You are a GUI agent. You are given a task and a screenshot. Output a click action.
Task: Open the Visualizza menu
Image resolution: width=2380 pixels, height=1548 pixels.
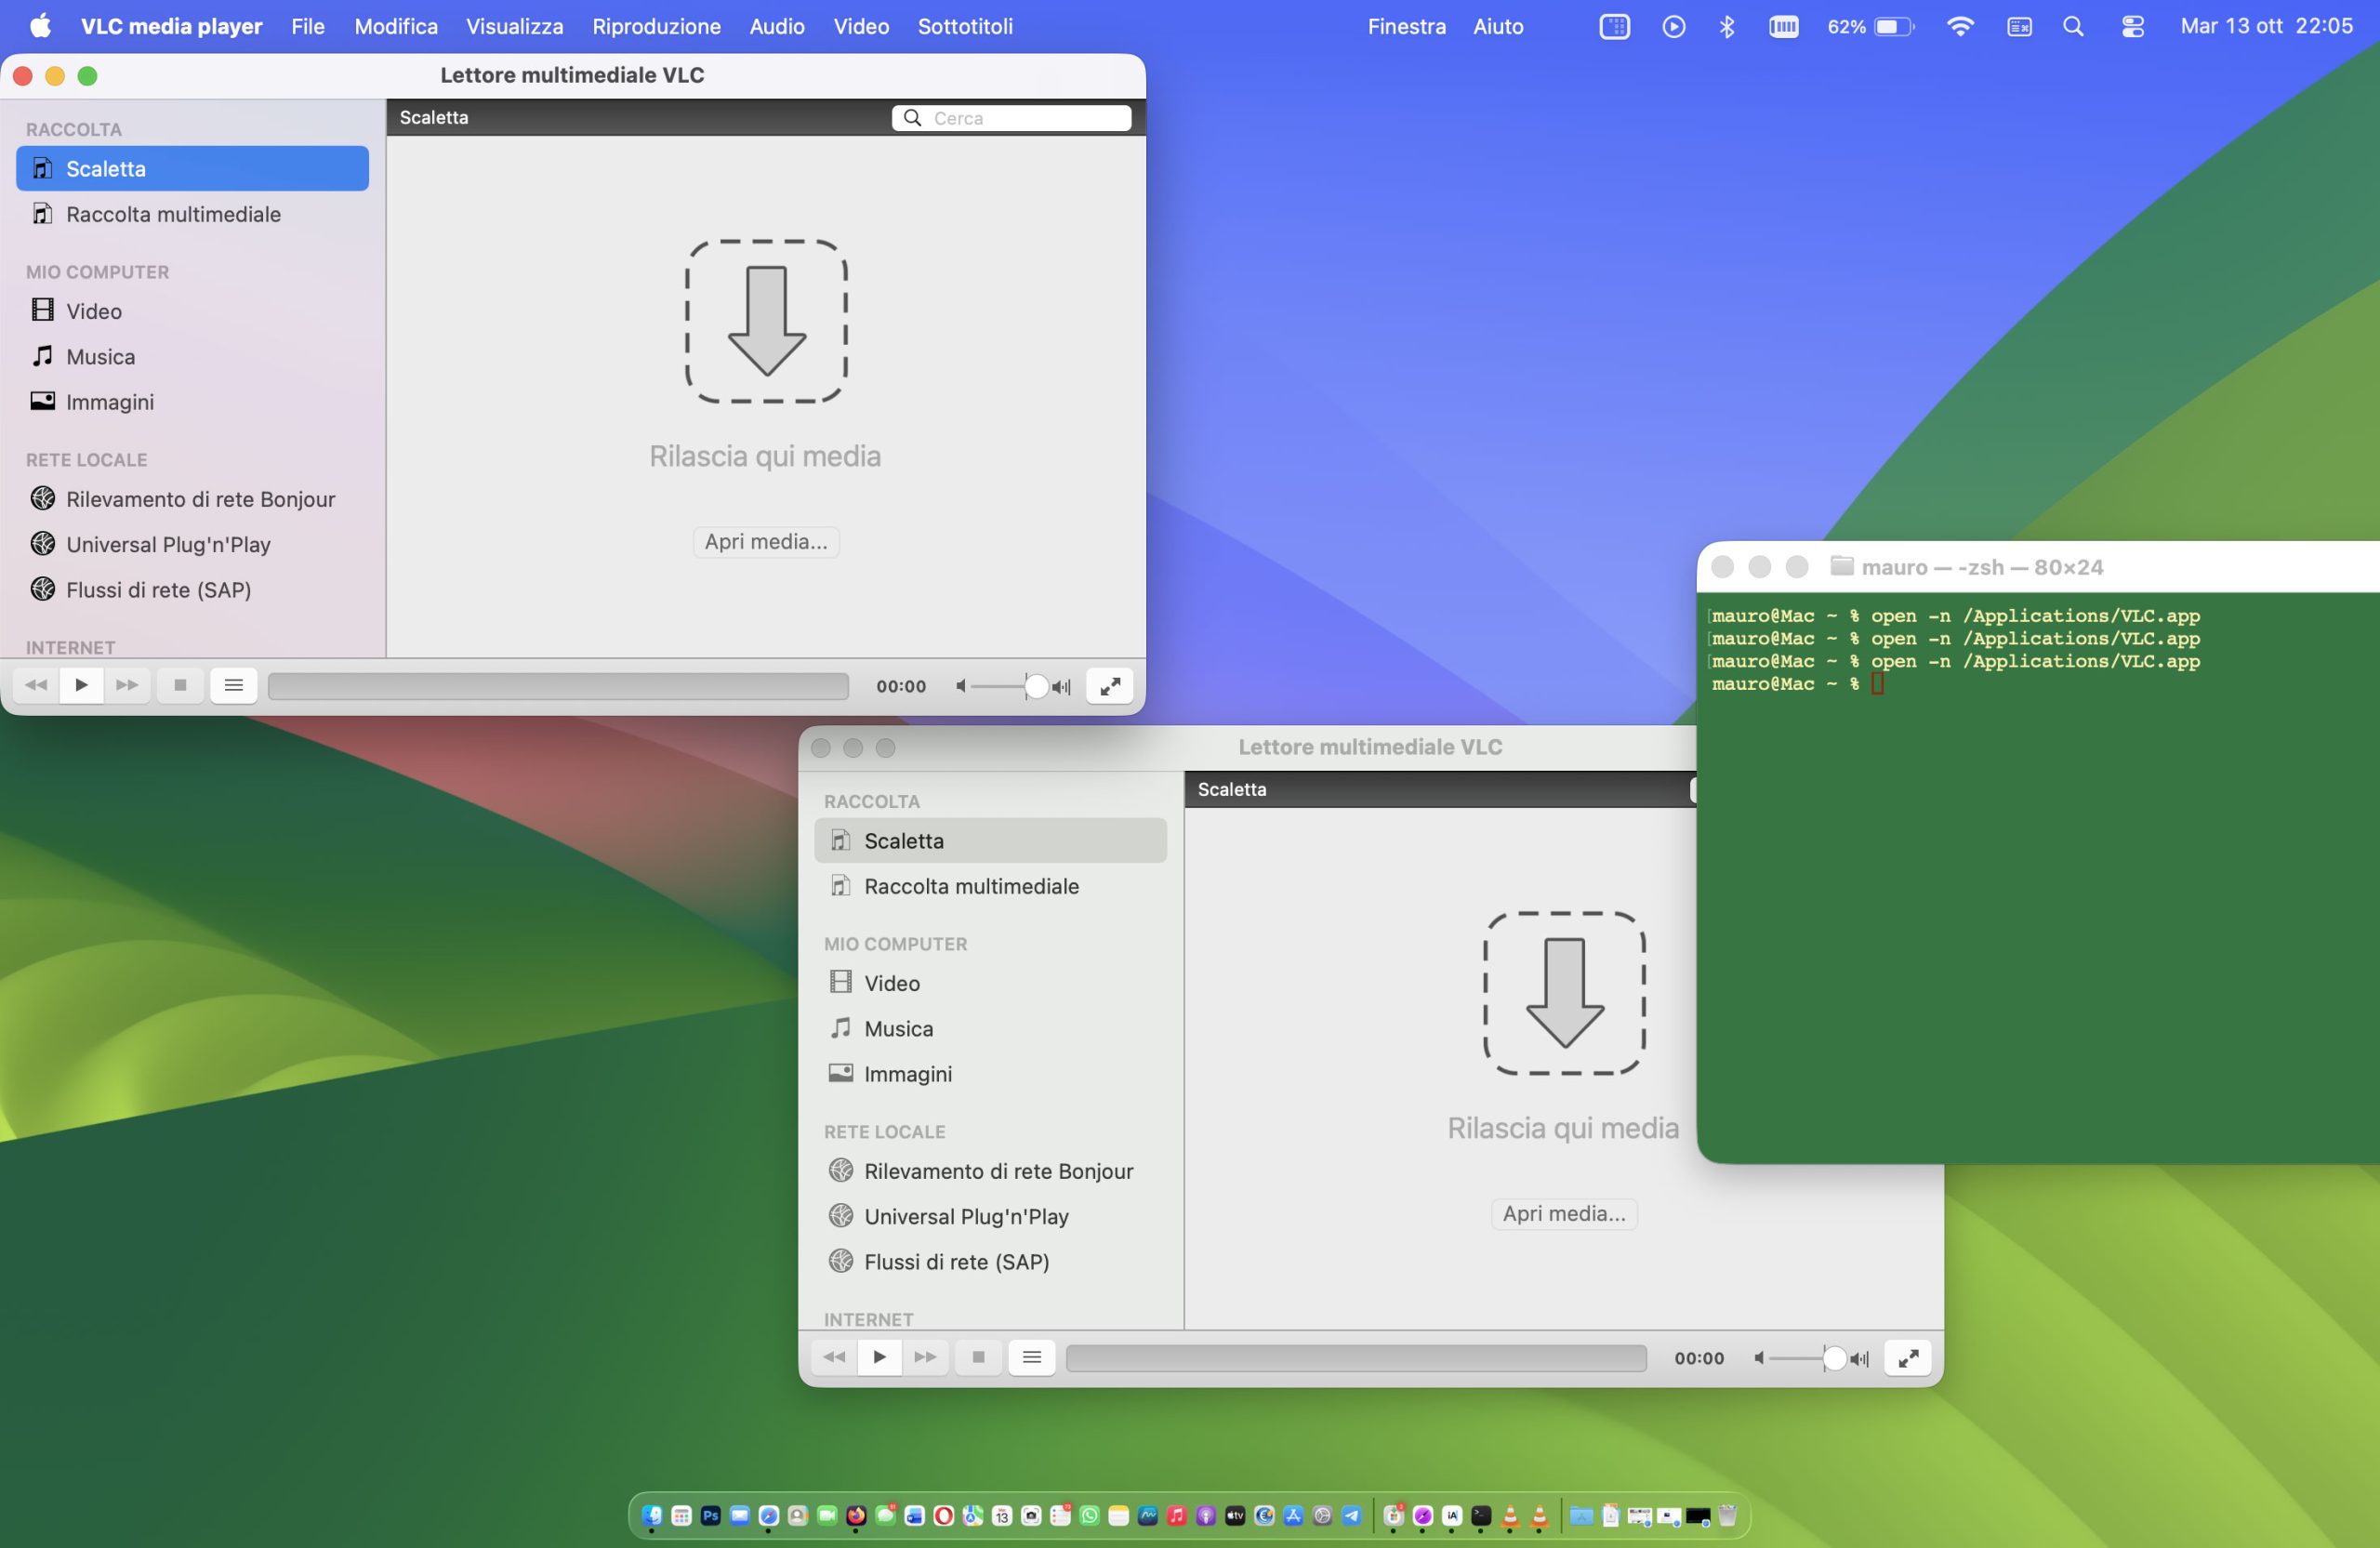pos(514,27)
